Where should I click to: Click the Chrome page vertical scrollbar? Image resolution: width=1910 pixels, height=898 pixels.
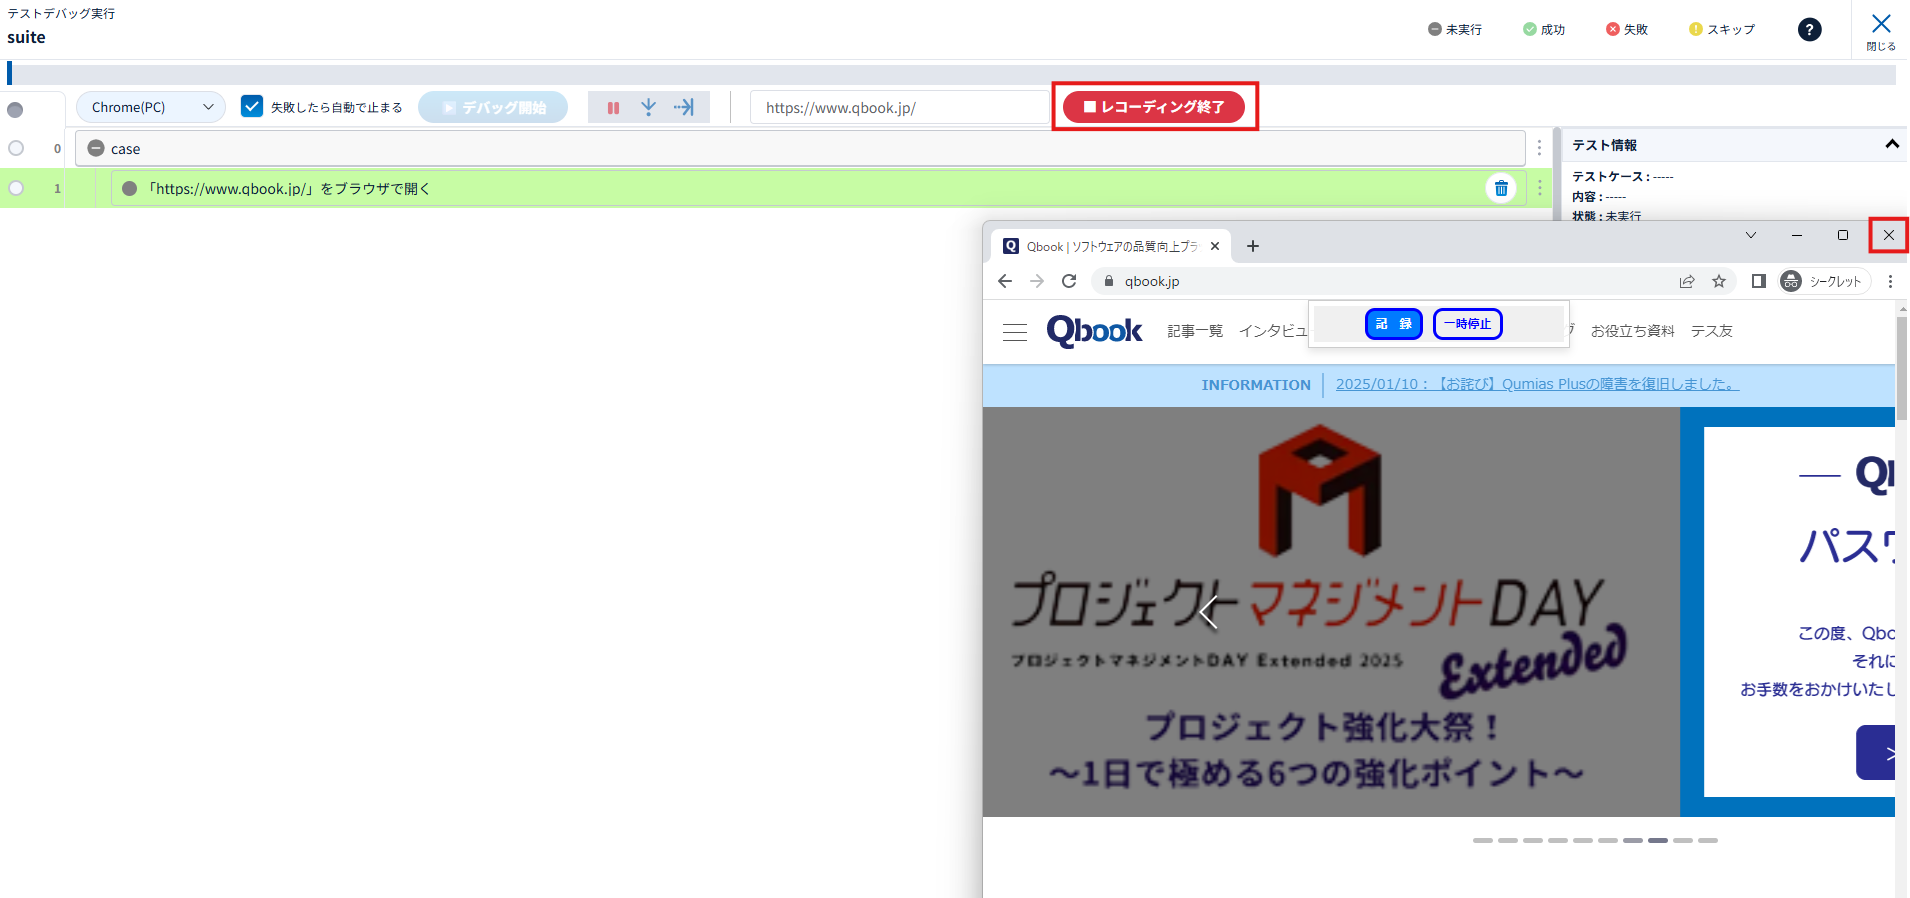1901,370
